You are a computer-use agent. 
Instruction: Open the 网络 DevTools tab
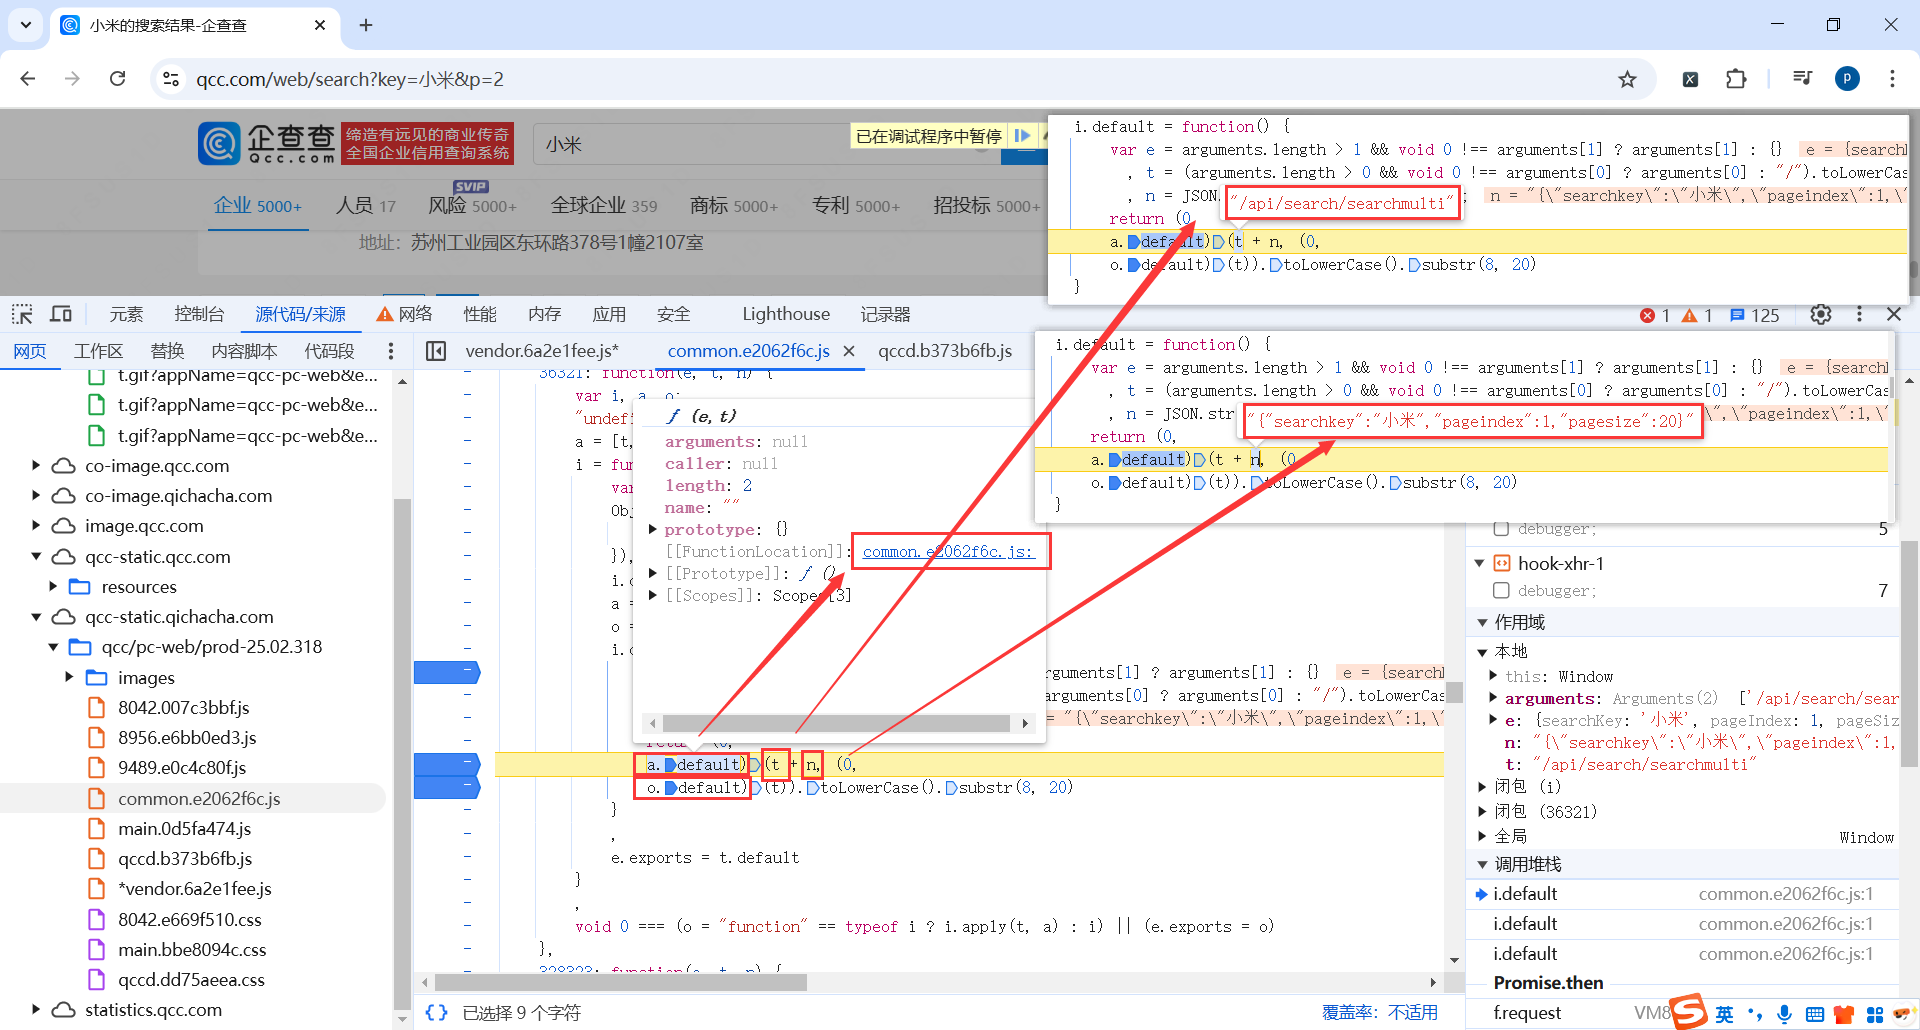405,314
